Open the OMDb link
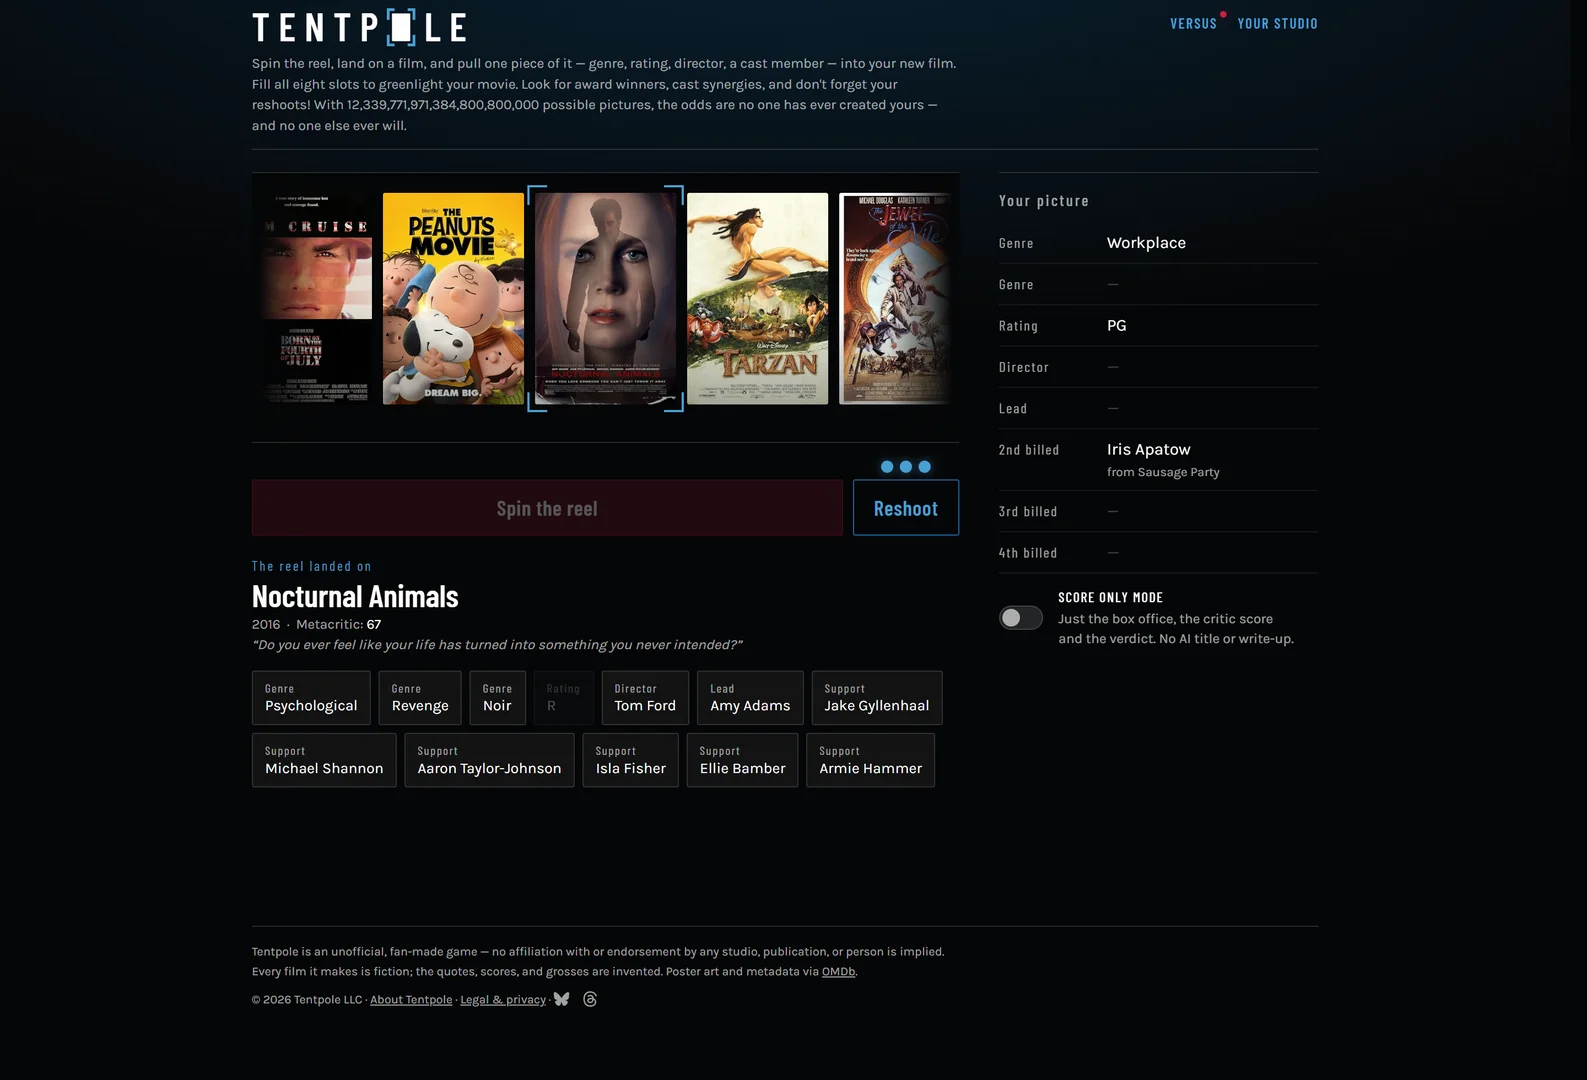1587x1080 pixels. tap(838, 972)
